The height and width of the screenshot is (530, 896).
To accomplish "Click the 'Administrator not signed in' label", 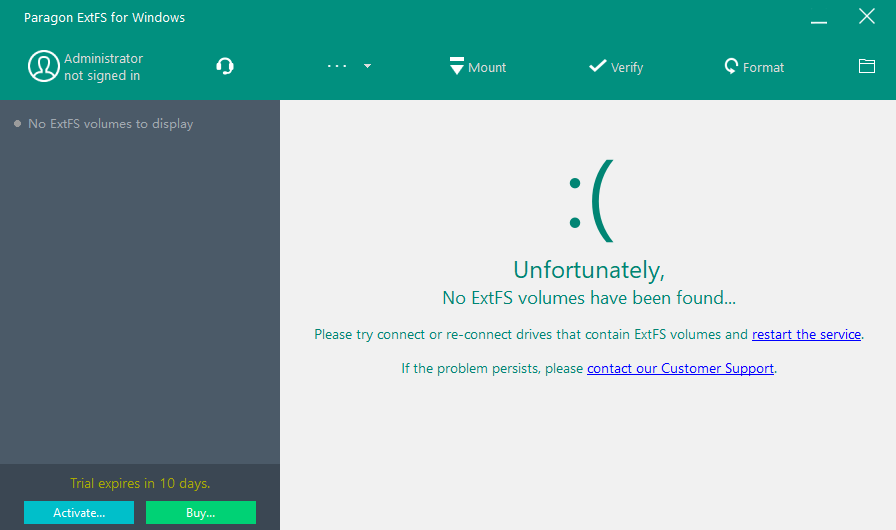I will pyautogui.click(x=103, y=67).
